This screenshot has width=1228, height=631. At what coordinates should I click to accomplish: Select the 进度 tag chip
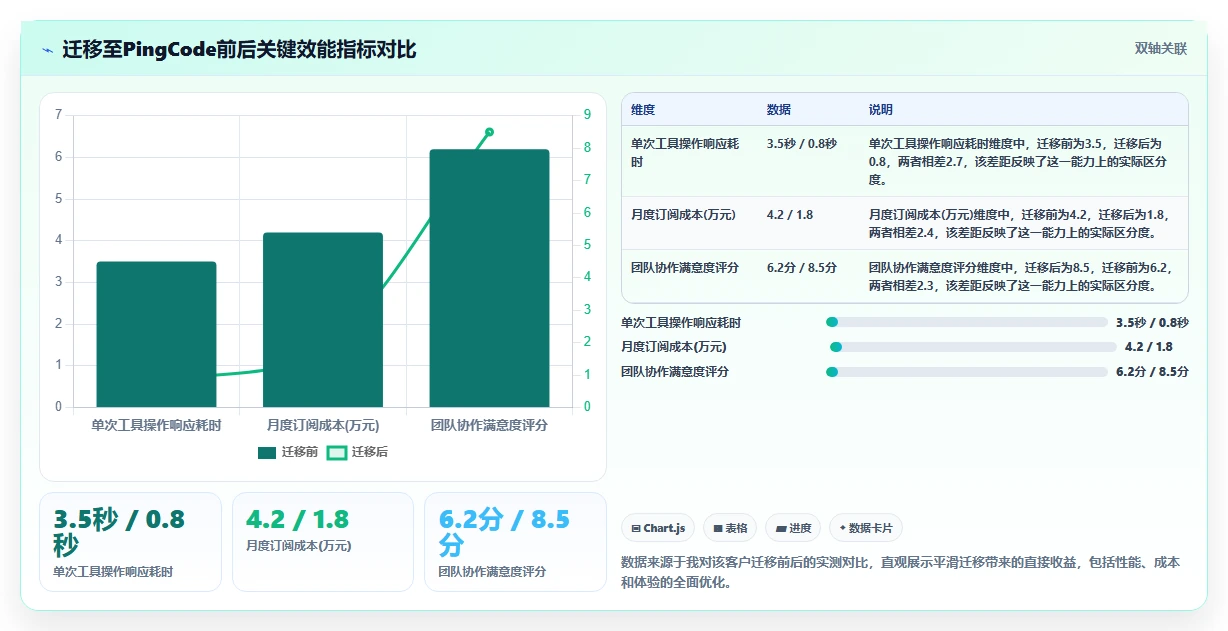point(793,528)
